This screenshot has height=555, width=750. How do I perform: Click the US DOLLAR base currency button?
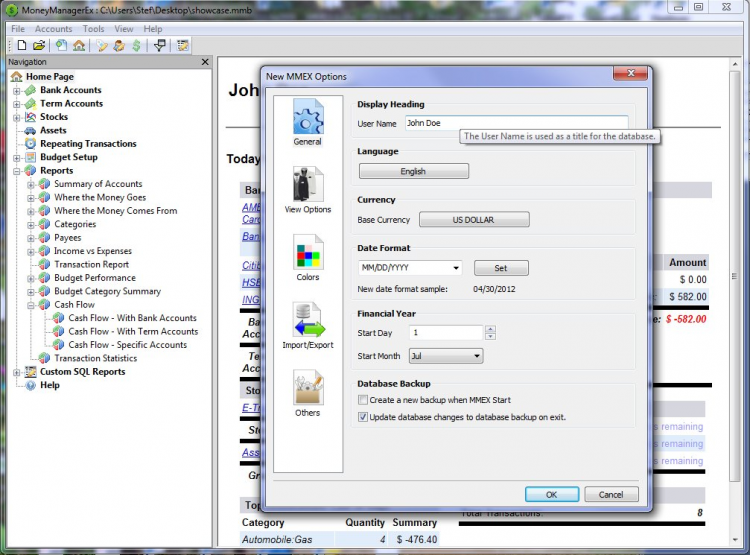(x=474, y=220)
